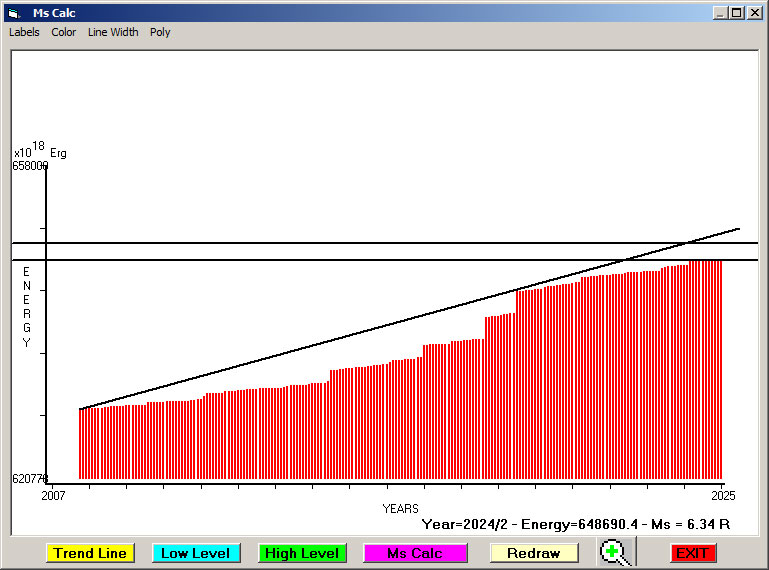Click the magnifying glass zoom icon
This screenshot has height=570, width=769.
point(616,553)
